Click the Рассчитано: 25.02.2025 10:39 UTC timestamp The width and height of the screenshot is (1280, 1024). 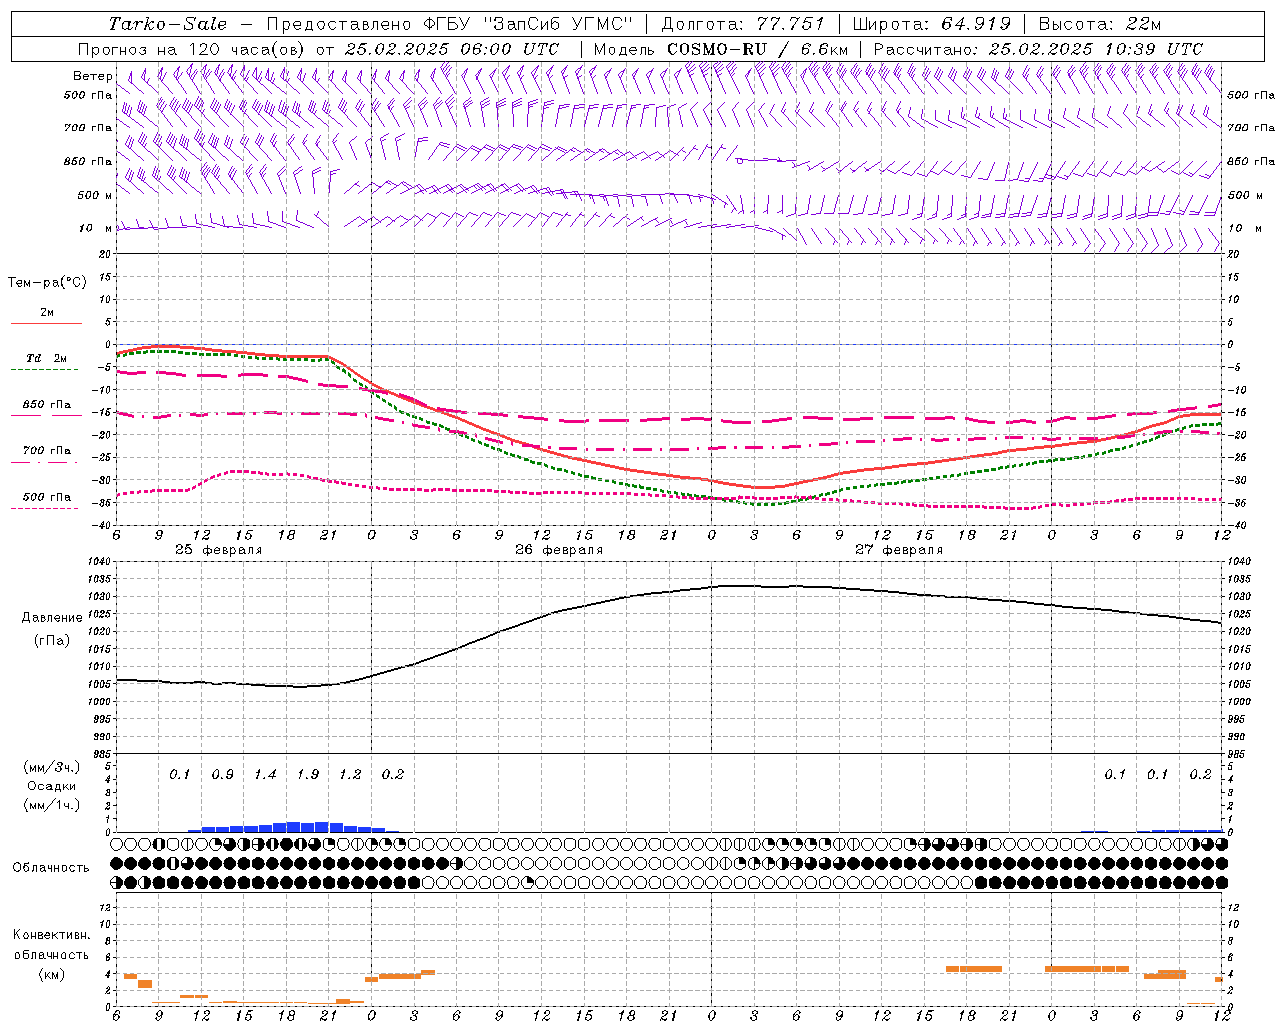(x=1038, y=49)
